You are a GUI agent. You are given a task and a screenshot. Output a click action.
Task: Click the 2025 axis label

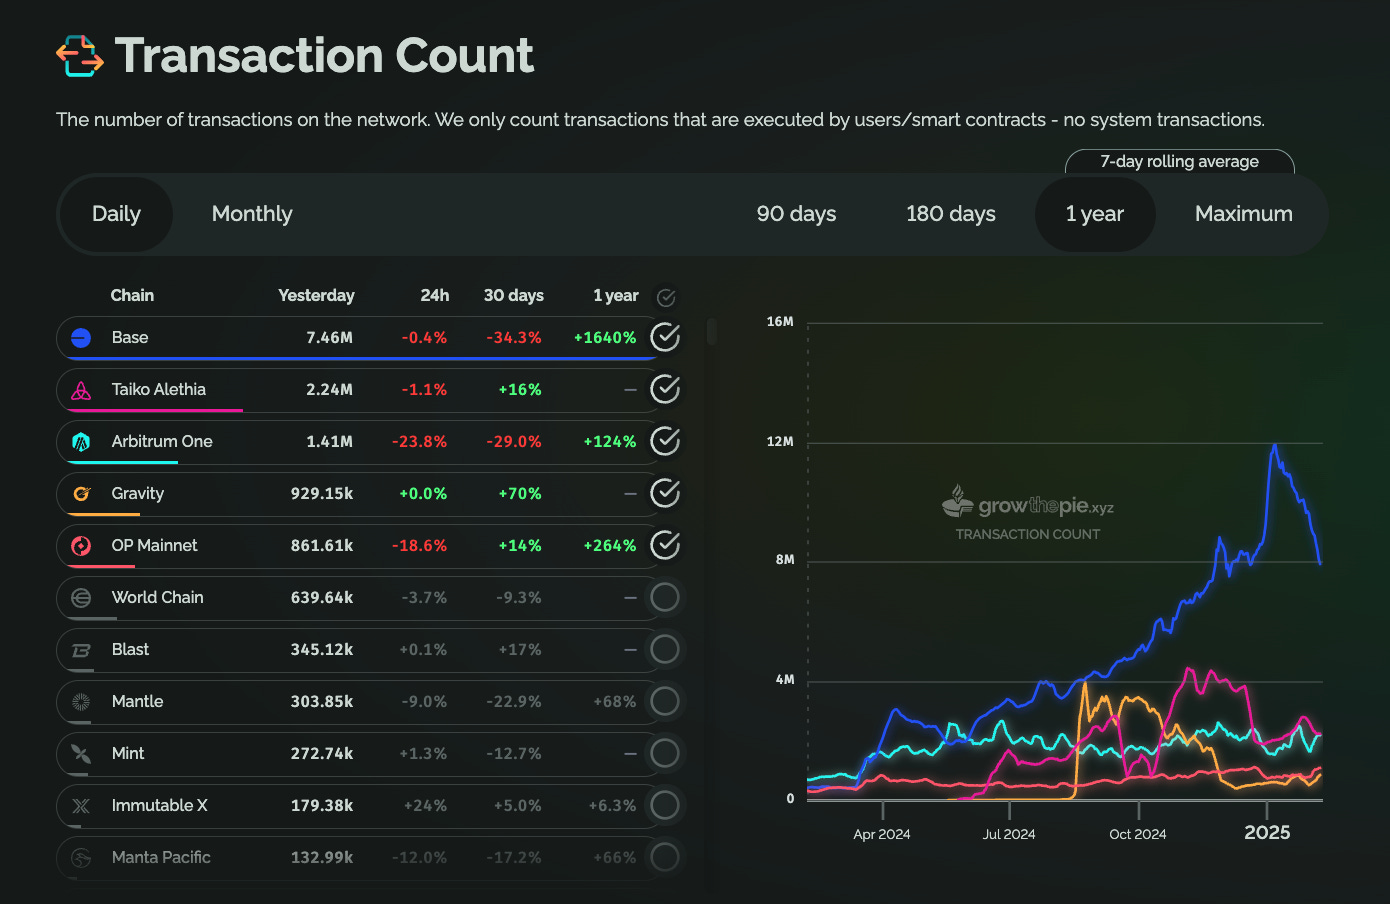pyautogui.click(x=1267, y=833)
